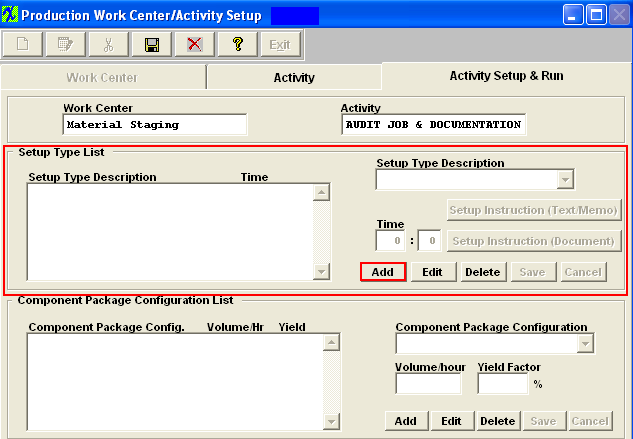Click the floppy disk Save icon
Viewport: 633px width, 439px height.
152,44
